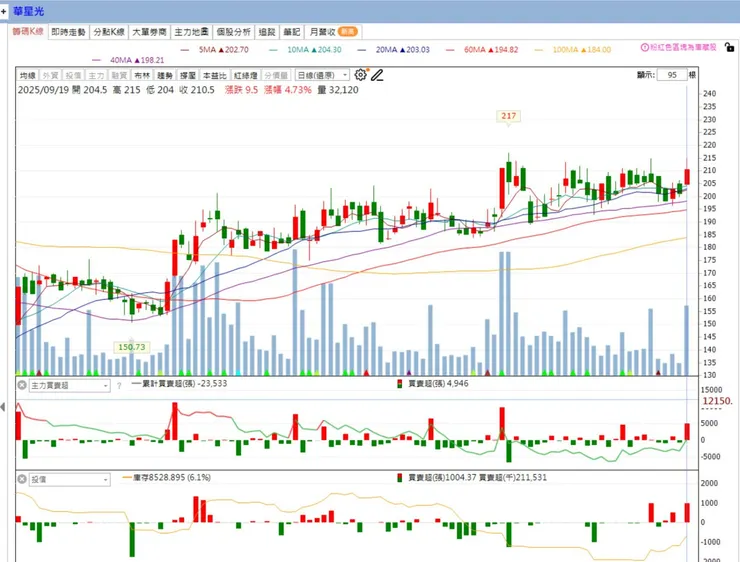
Task: Toggle the 融資 overlay button
Action: (x=119, y=75)
